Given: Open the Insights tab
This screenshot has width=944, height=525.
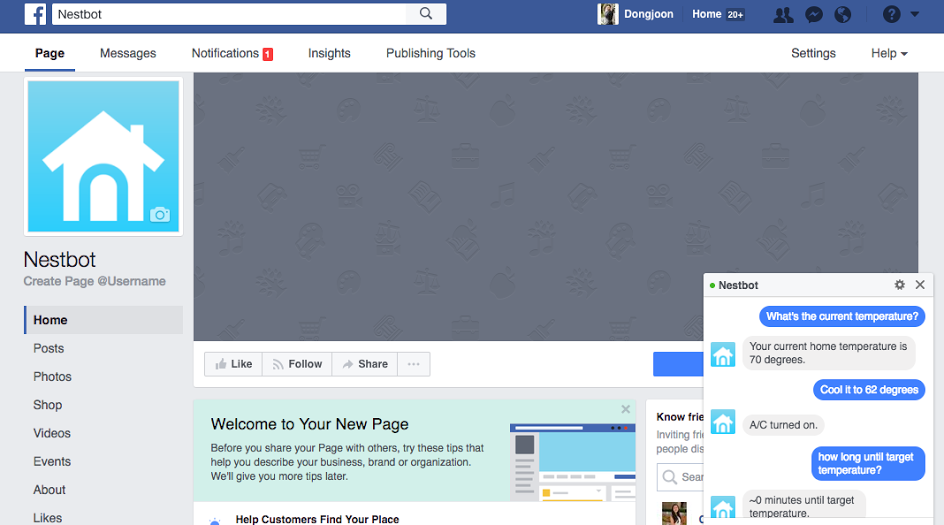Looking at the screenshot, I should (329, 53).
